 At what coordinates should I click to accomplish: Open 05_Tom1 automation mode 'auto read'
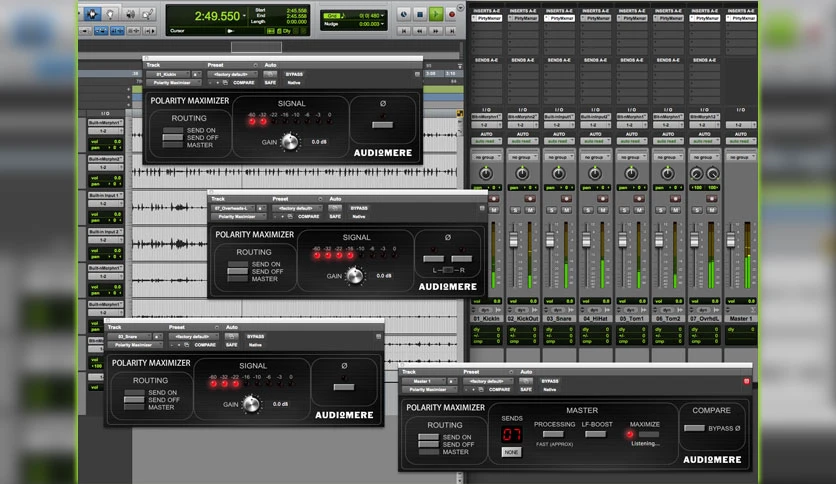click(631, 141)
